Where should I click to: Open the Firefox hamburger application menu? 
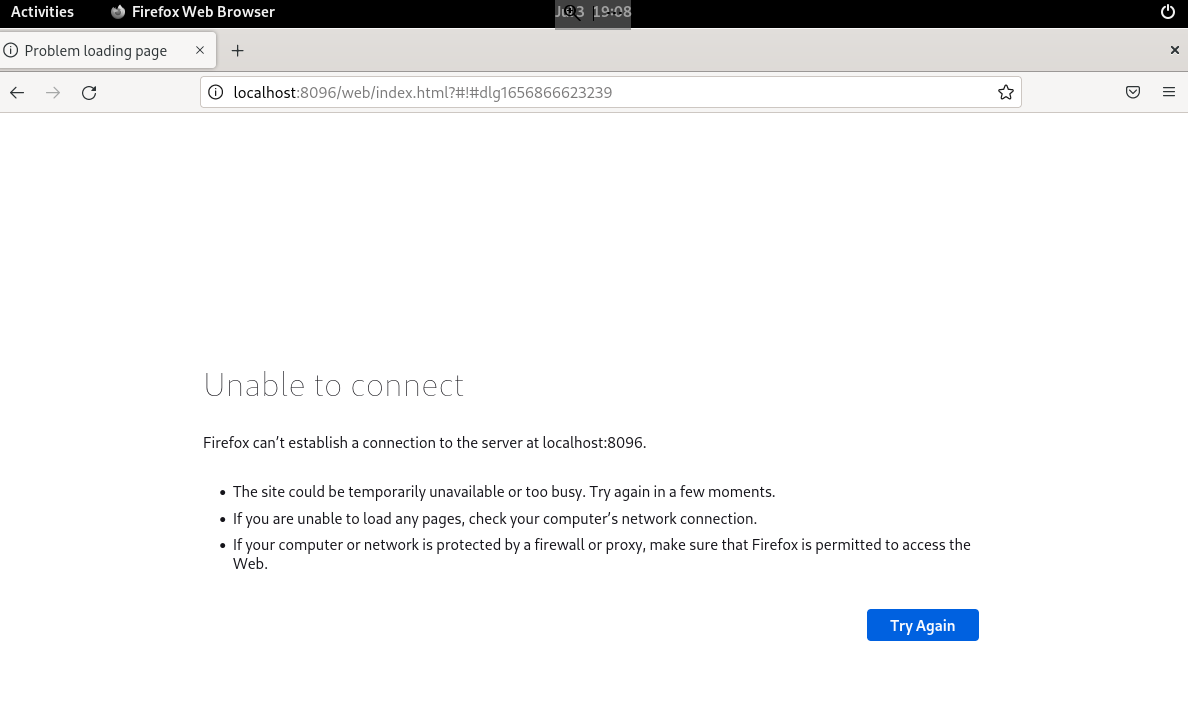tap(1169, 93)
